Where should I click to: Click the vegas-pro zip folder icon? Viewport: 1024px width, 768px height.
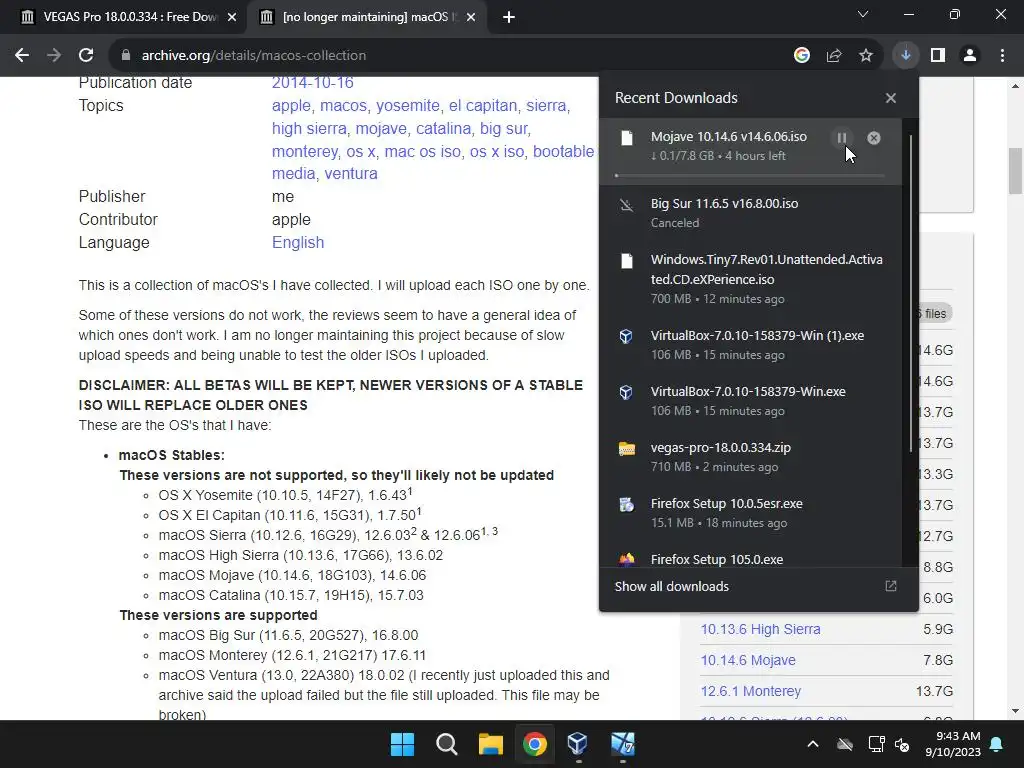[627, 449]
